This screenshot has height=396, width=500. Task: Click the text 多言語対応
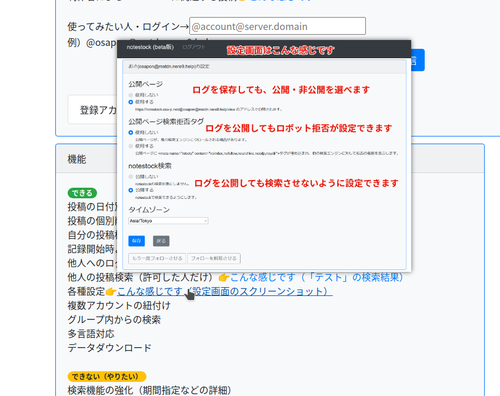(91, 333)
